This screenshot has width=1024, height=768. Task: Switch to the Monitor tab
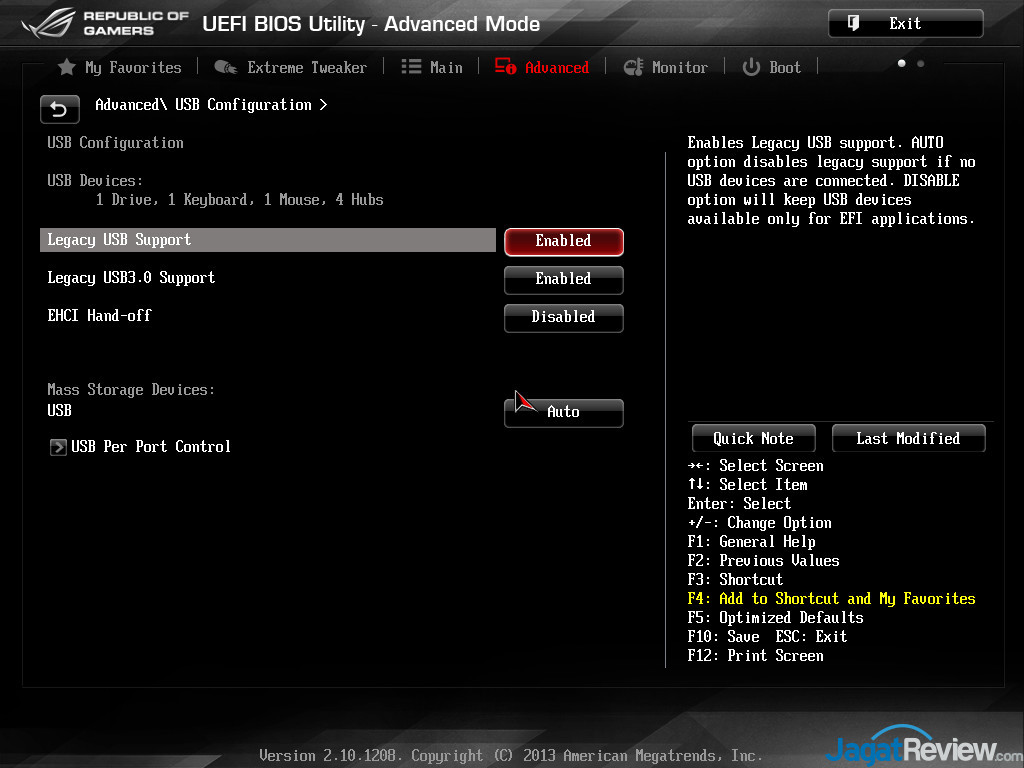tap(679, 67)
